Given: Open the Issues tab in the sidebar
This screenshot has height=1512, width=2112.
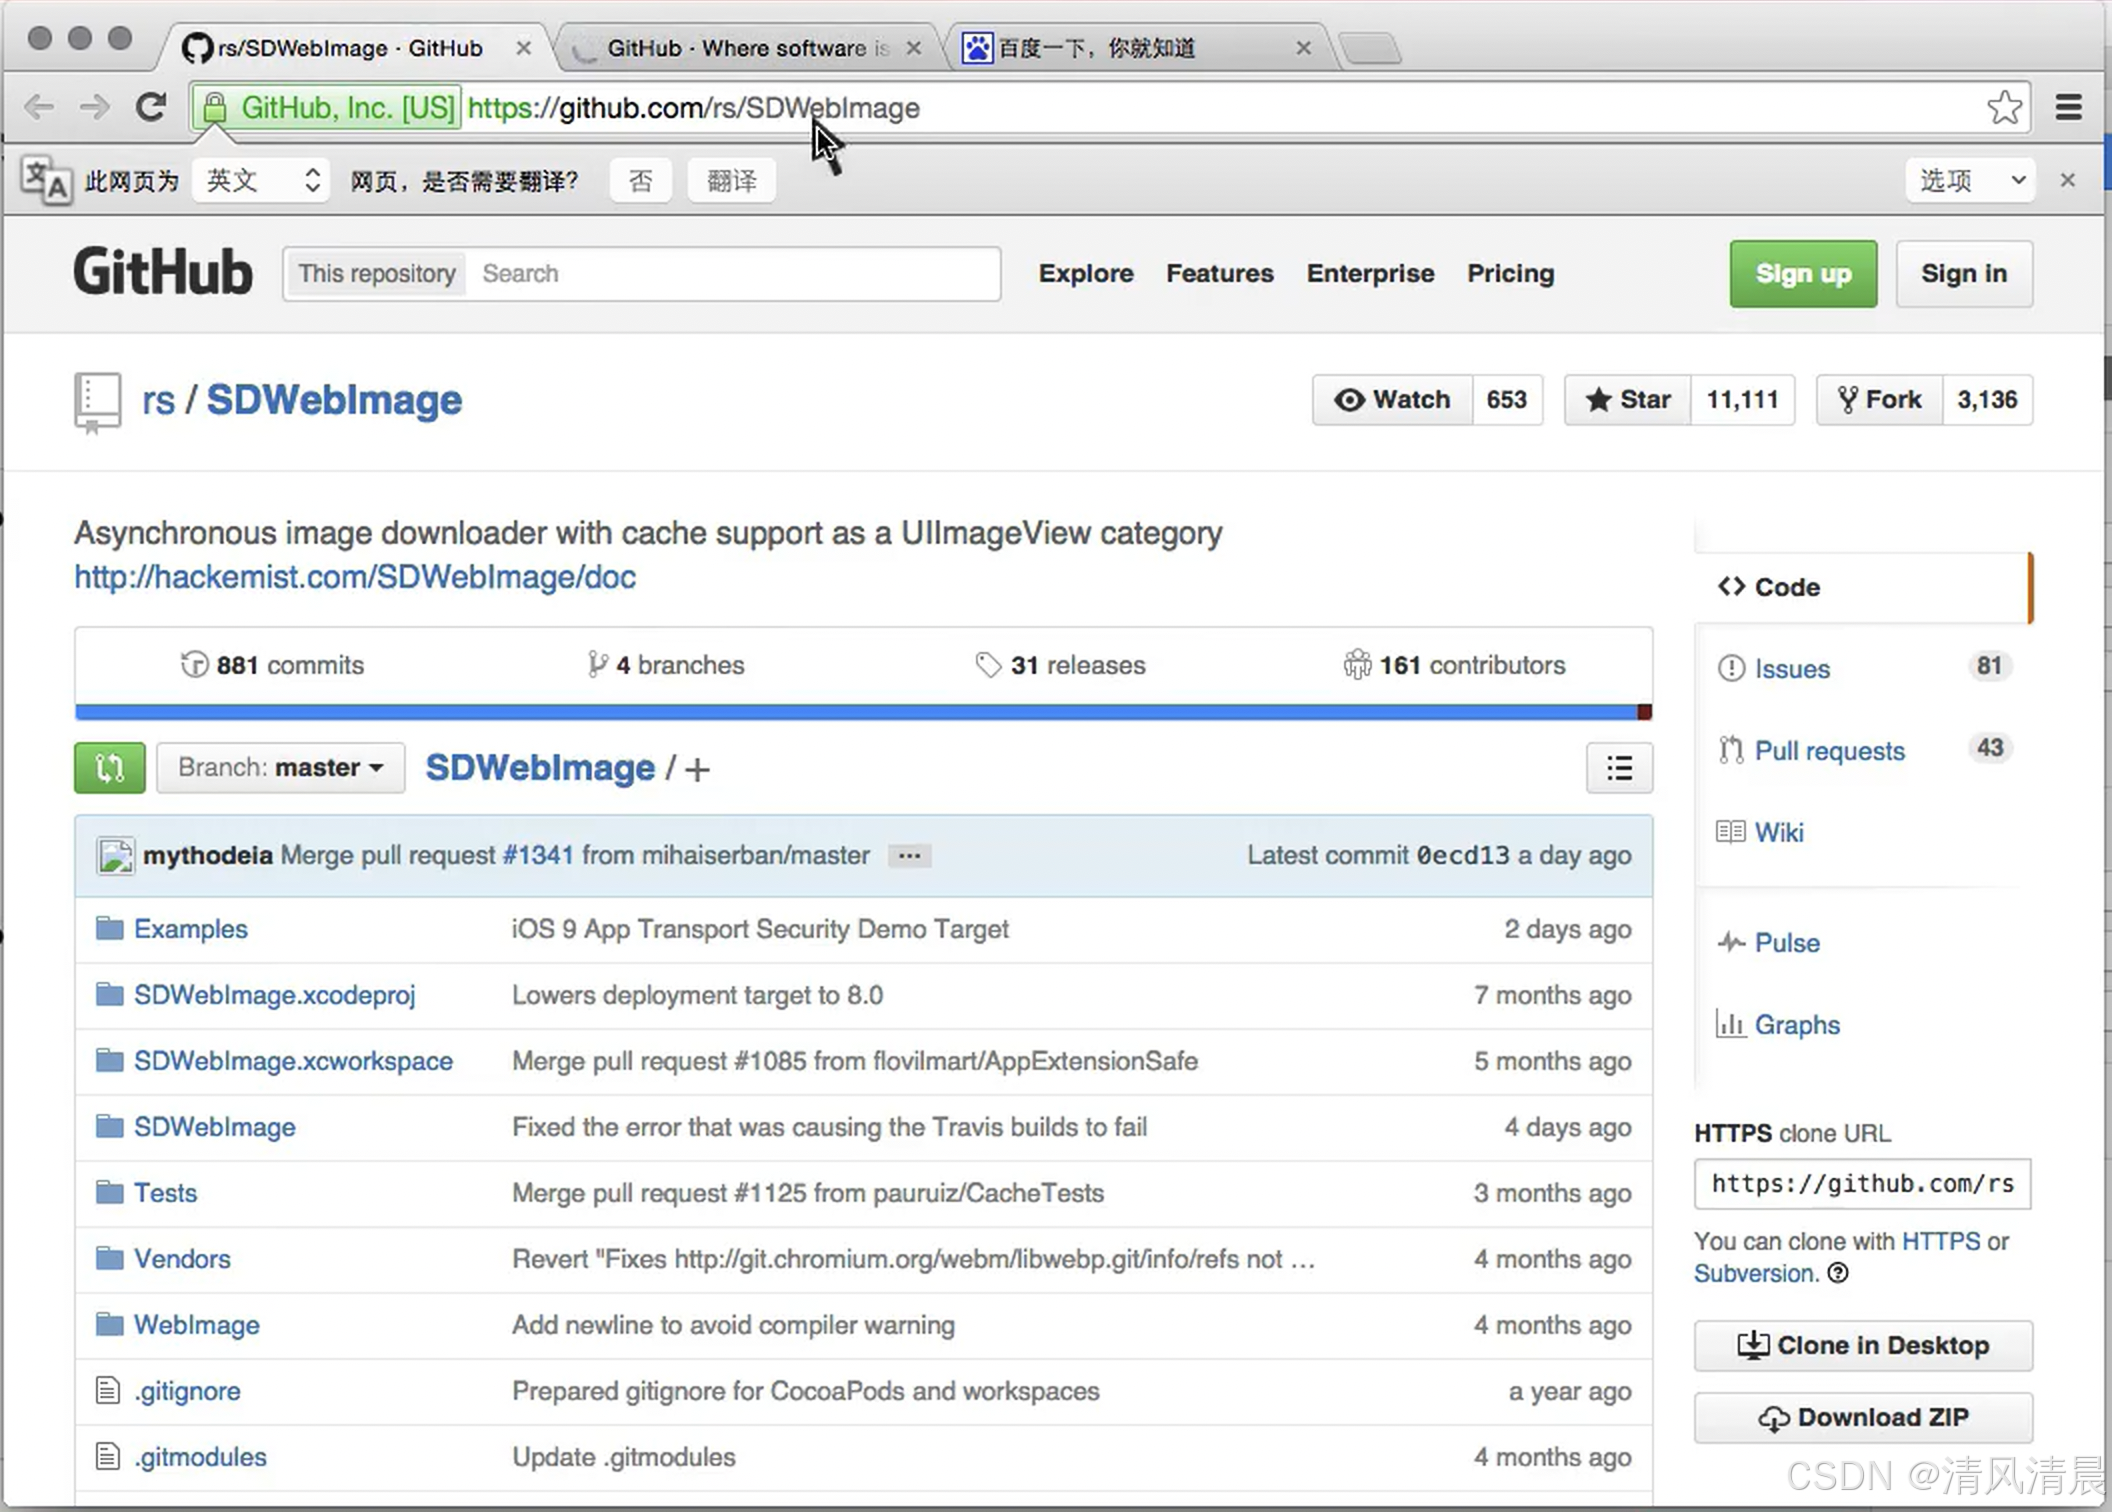Looking at the screenshot, I should pyautogui.click(x=1791, y=669).
